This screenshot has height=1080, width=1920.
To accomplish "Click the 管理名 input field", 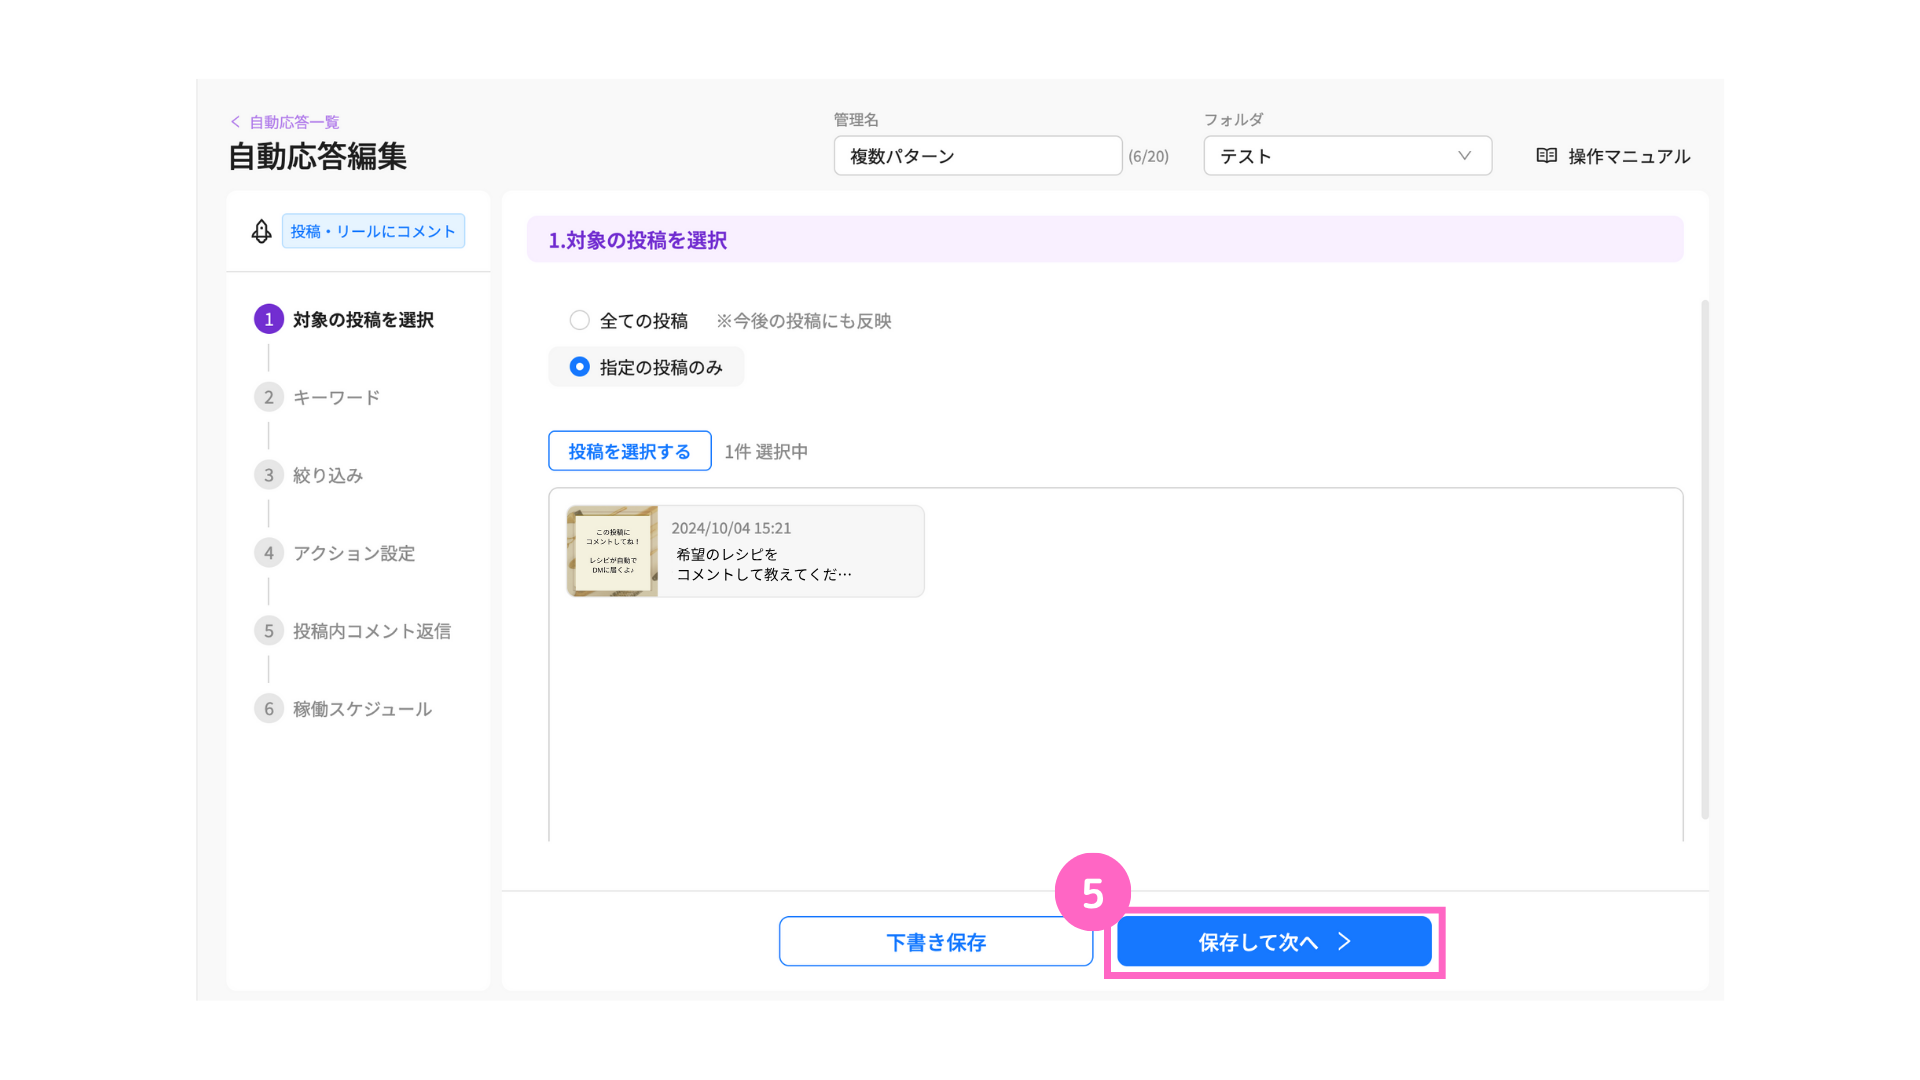I will pos(978,156).
